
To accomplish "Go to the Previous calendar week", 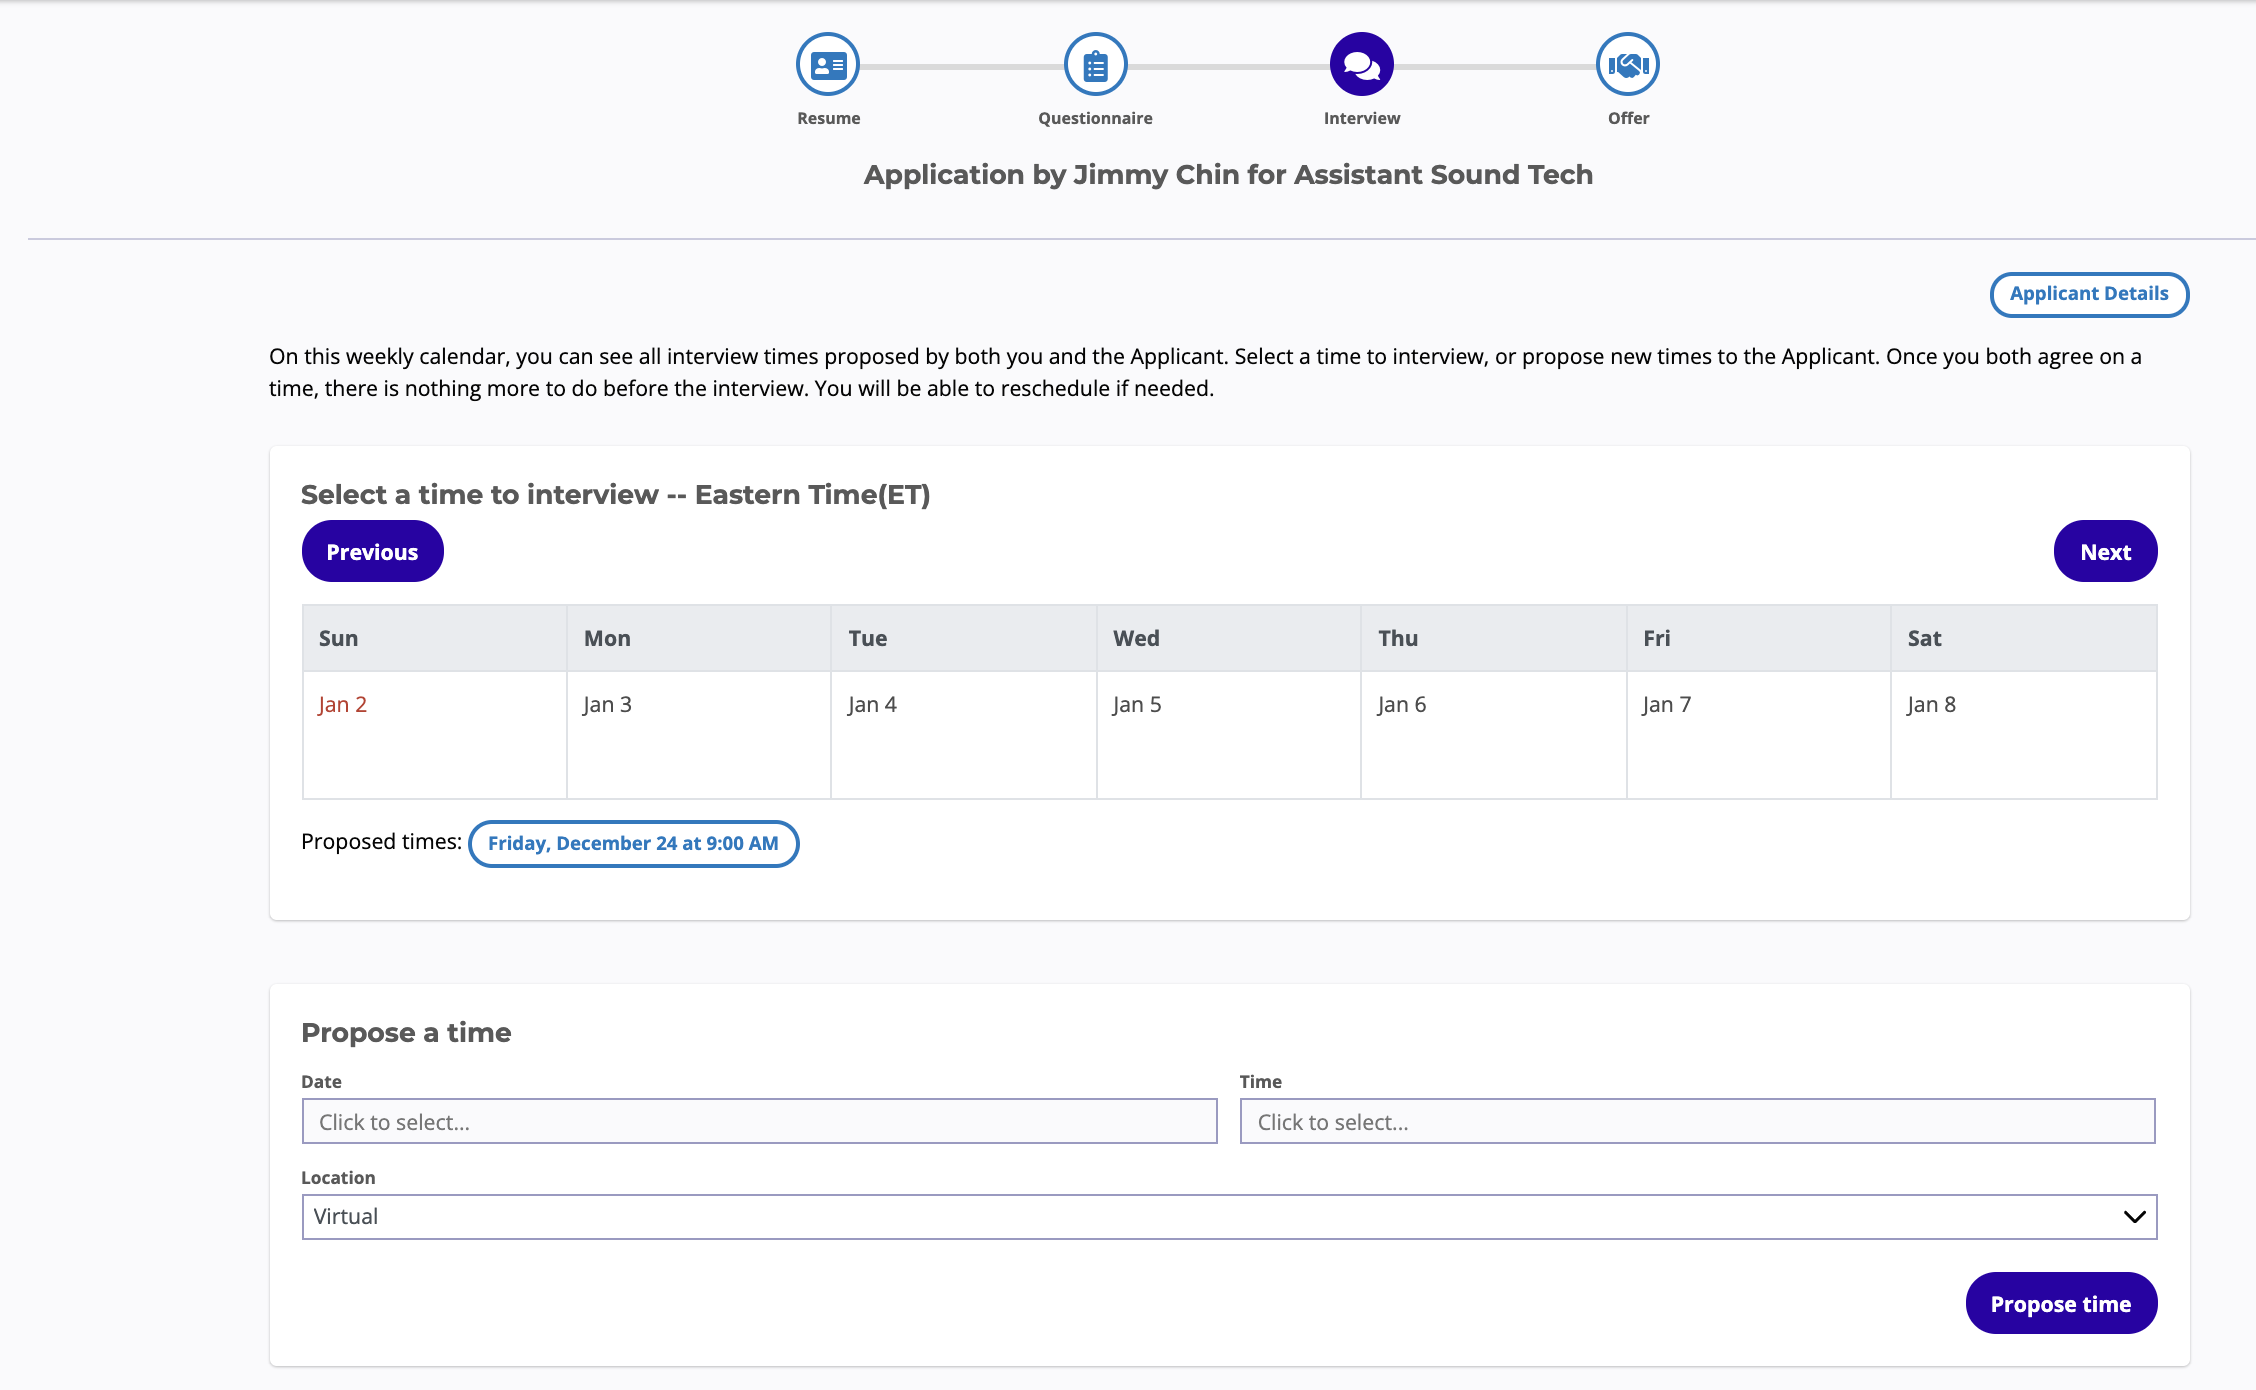I will click(x=372, y=551).
